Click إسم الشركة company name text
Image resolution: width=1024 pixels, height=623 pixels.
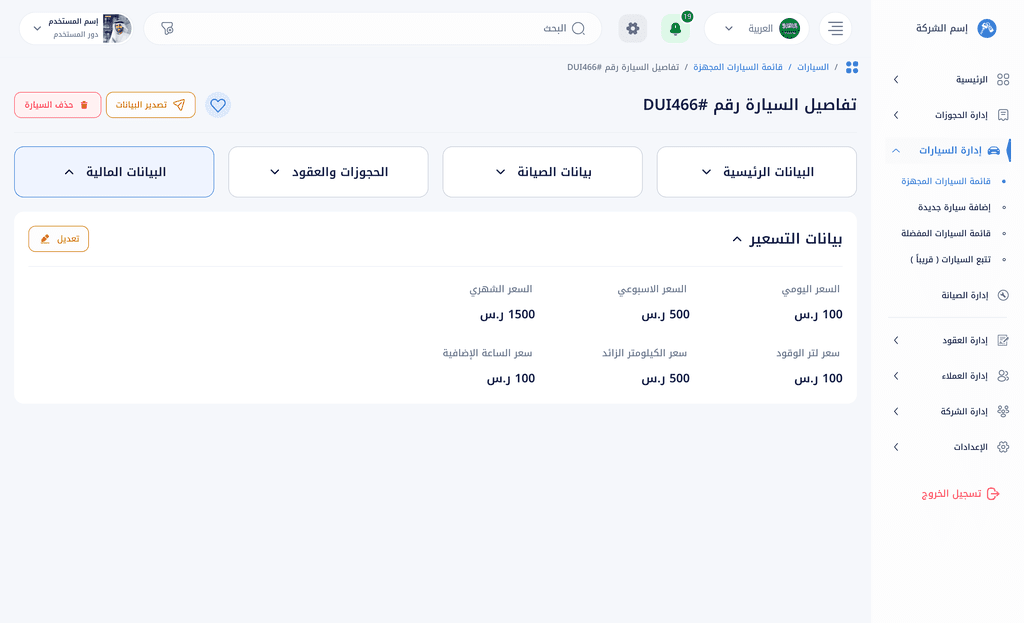[x=941, y=29]
